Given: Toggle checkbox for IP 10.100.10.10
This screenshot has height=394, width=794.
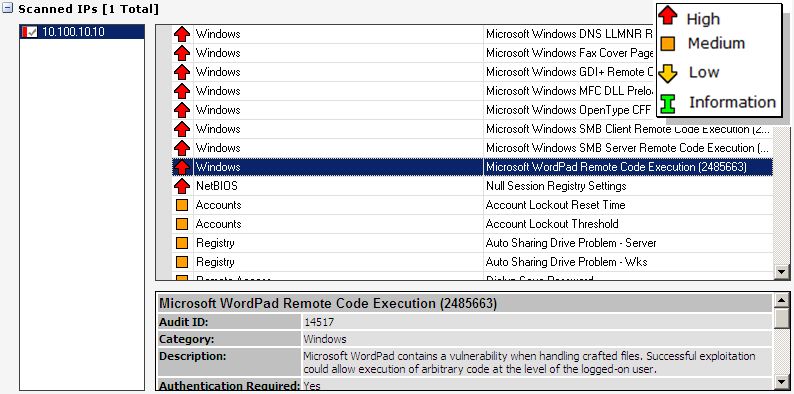Looking at the screenshot, I should 32,32.
